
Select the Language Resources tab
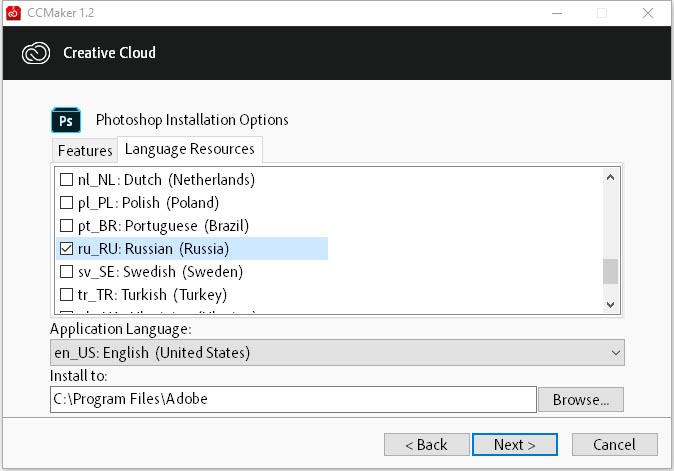point(190,149)
